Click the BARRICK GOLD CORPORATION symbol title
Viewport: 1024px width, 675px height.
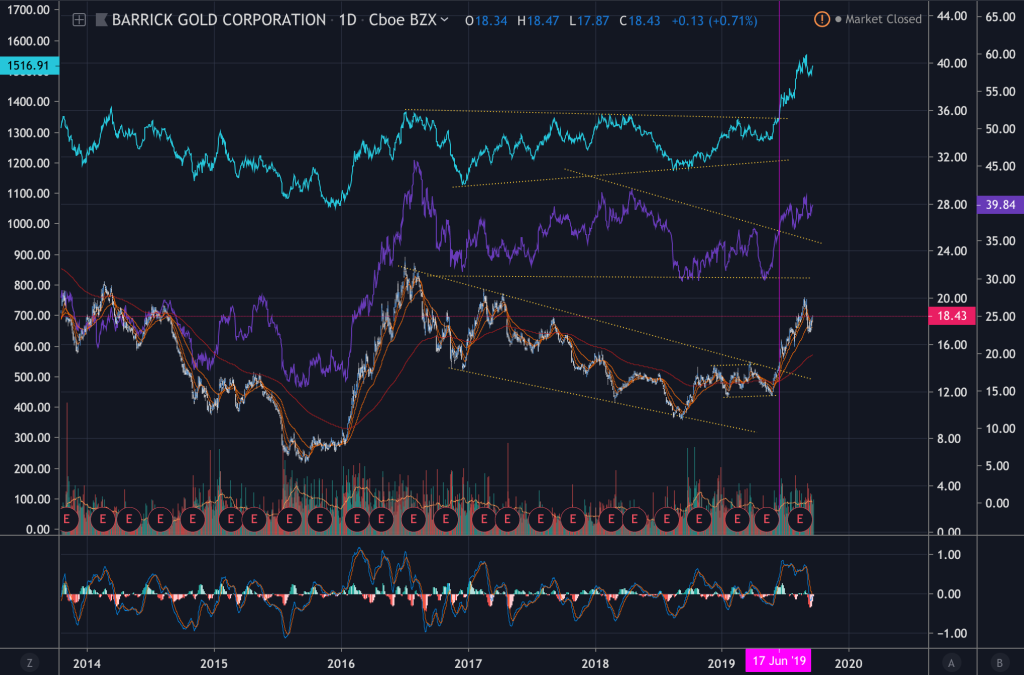click(219, 20)
